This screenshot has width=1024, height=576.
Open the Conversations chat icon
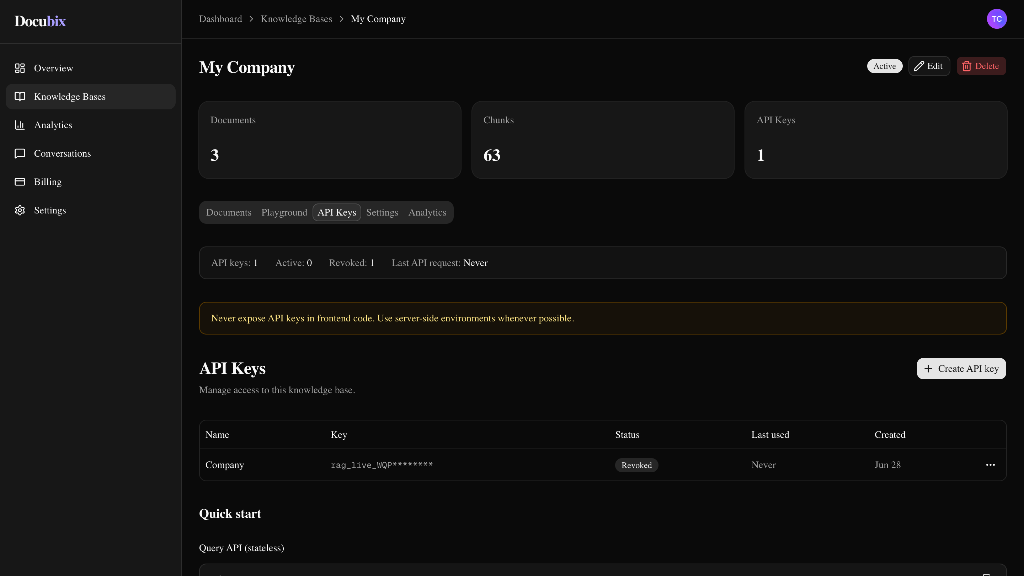(x=20, y=153)
